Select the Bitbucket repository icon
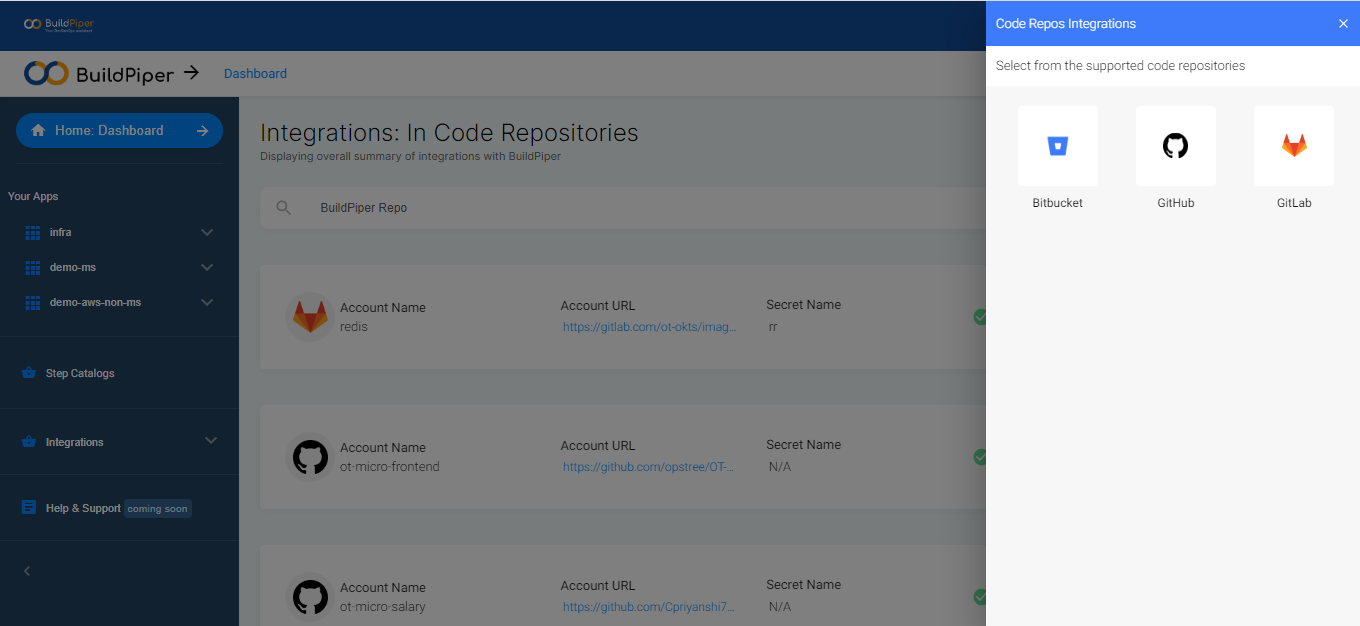This screenshot has width=1360, height=626. click(x=1058, y=146)
